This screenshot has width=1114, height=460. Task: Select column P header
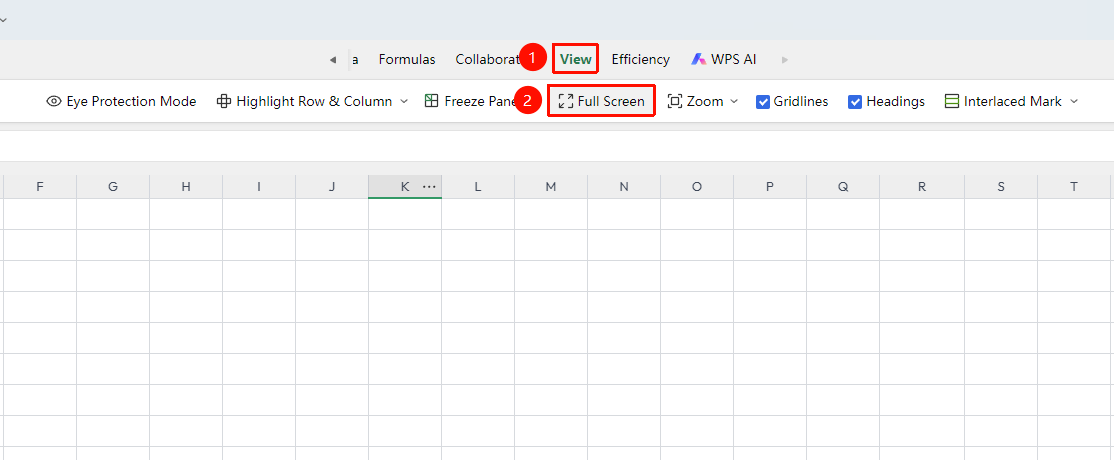(x=770, y=187)
